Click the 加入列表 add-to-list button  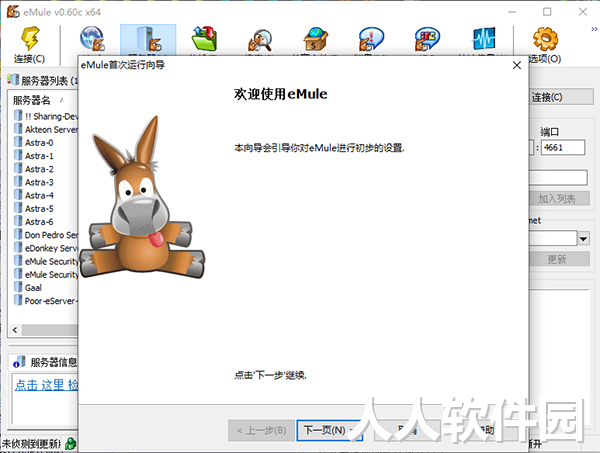click(x=559, y=199)
